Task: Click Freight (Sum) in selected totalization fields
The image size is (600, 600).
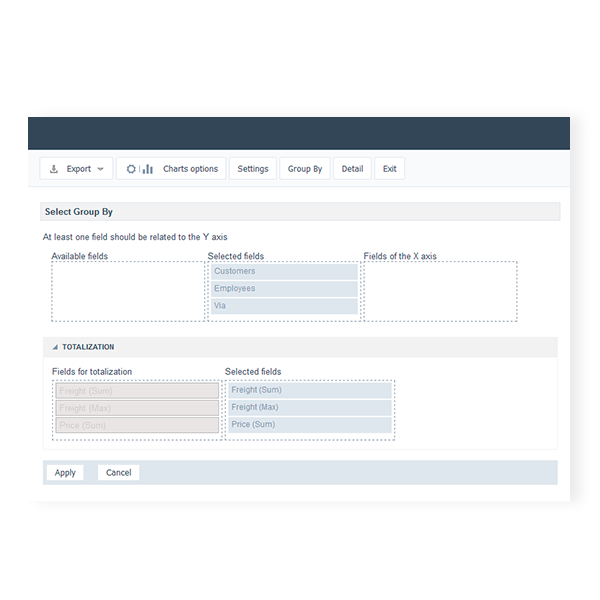Action: [x=310, y=390]
